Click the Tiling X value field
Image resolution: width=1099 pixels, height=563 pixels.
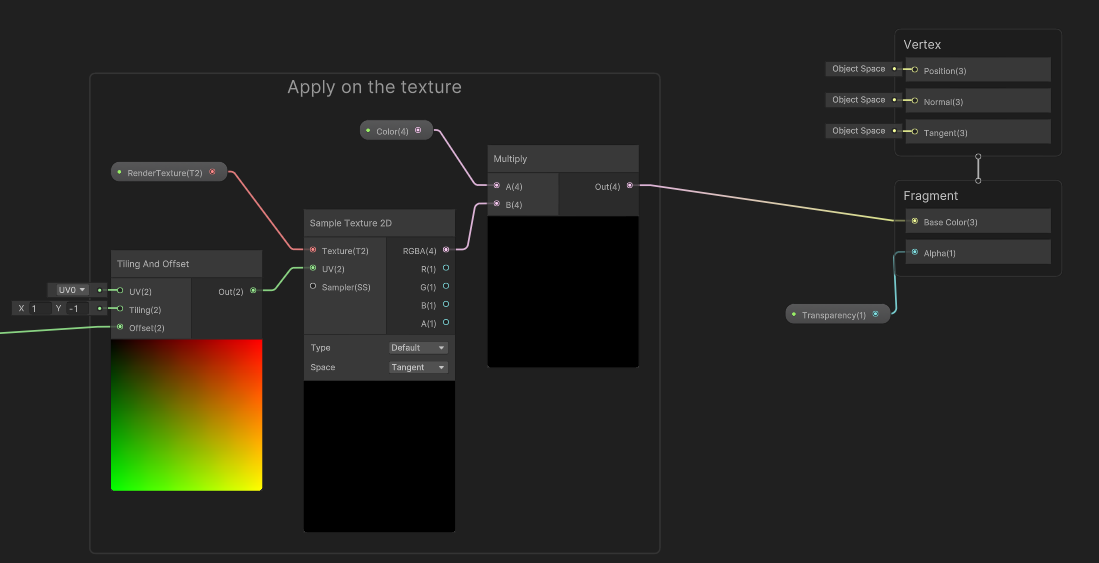[x=40, y=309]
